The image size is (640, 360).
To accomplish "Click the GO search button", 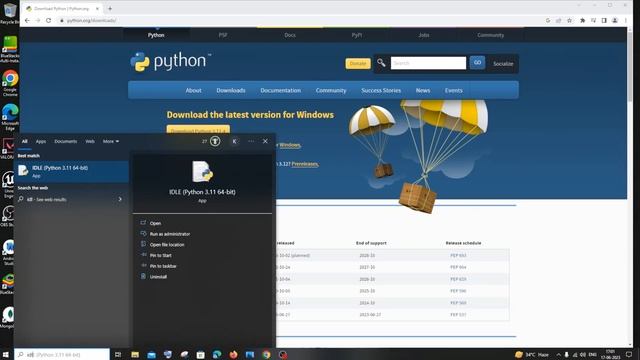I will 477,62.
